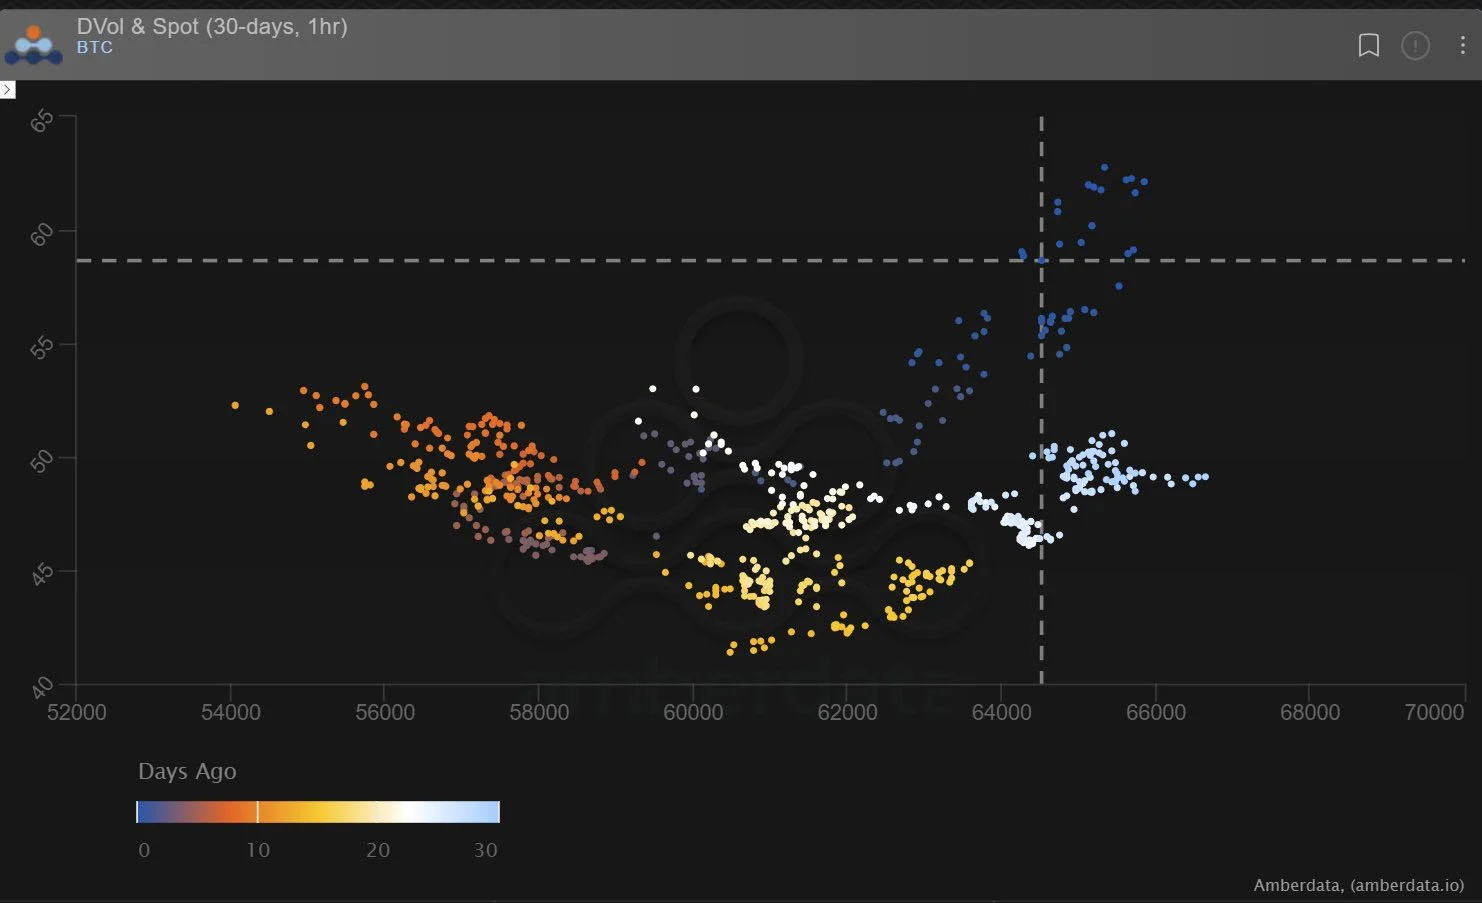Click the BTC subtitle label
Image resolution: width=1482 pixels, height=903 pixels.
coord(95,48)
